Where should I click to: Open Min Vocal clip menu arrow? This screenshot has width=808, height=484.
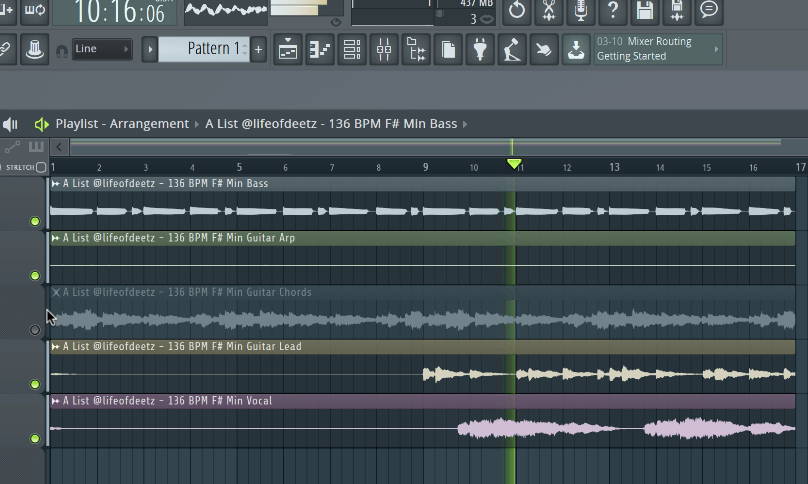[x=55, y=400]
